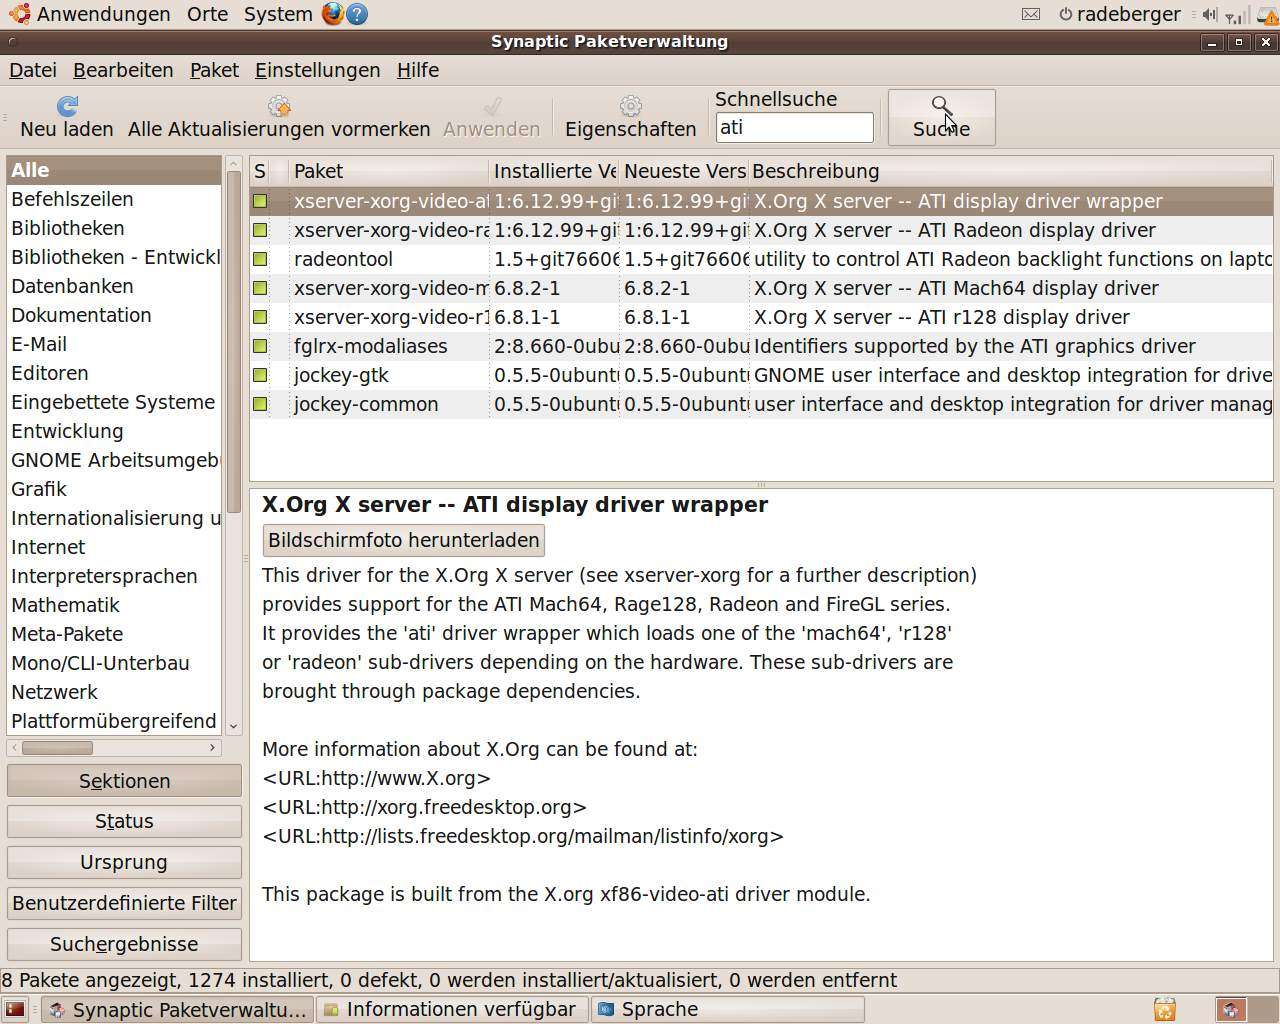Open the mail envelope indicator in the top panel
Image resolution: width=1280 pixels, height=1024 pixels.
1031,14
